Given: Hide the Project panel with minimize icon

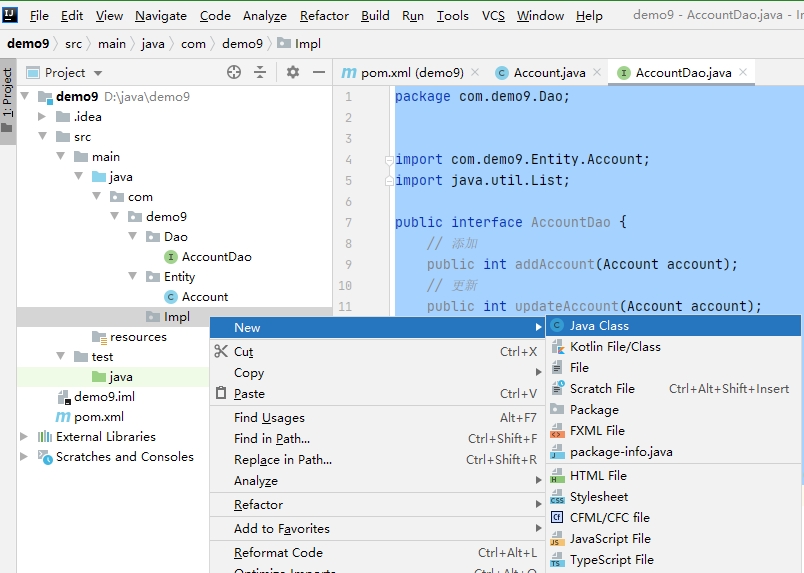Looking at the screenshot, I should [319, 72].
